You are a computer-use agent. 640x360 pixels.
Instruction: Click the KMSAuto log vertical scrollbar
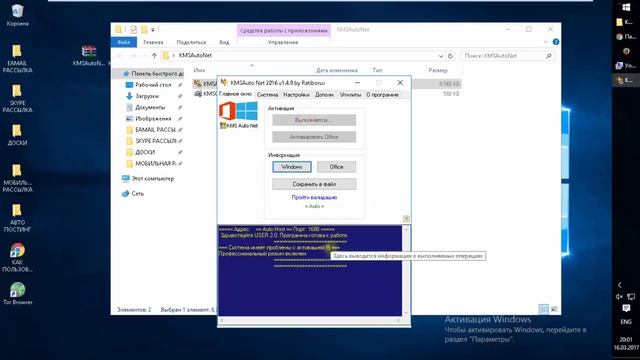click(x=406, y=271)
